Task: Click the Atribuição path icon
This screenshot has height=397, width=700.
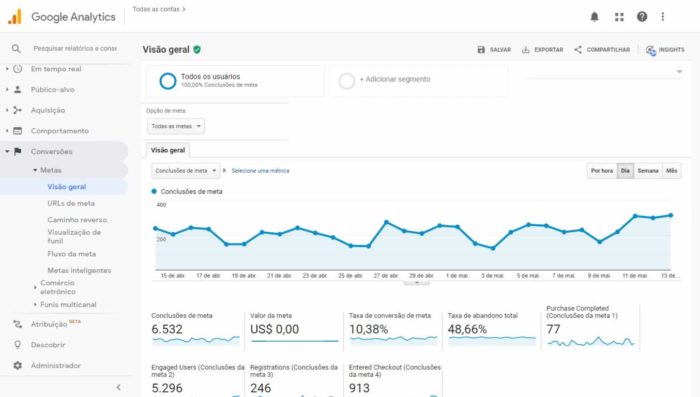Action: point(17,324)
